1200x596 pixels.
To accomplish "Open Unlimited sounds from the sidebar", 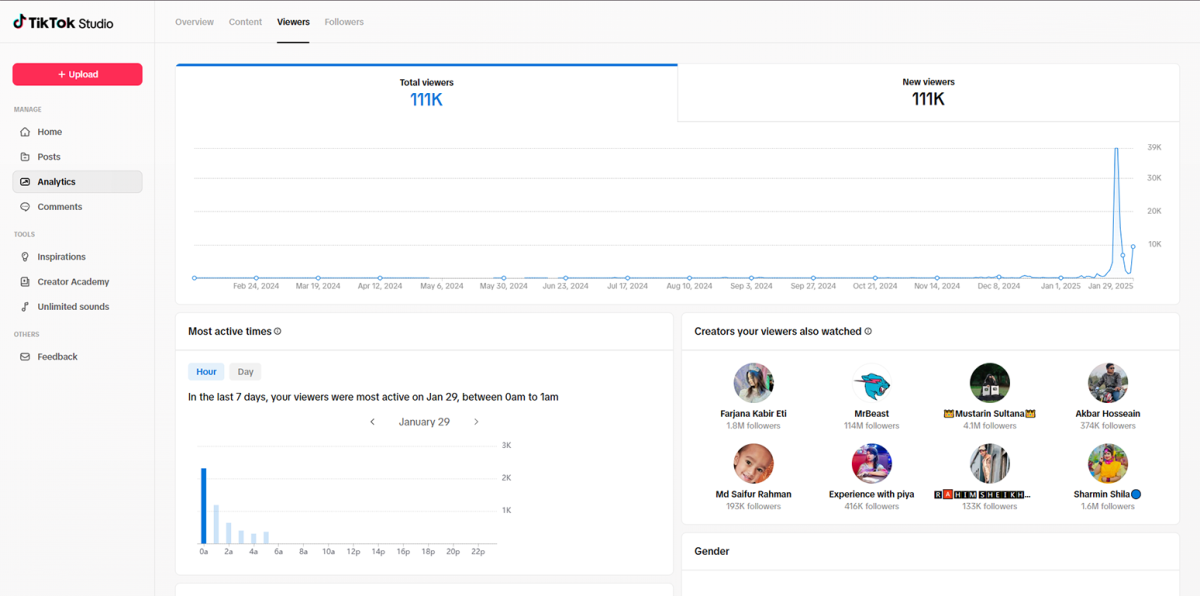I will 77,307.
